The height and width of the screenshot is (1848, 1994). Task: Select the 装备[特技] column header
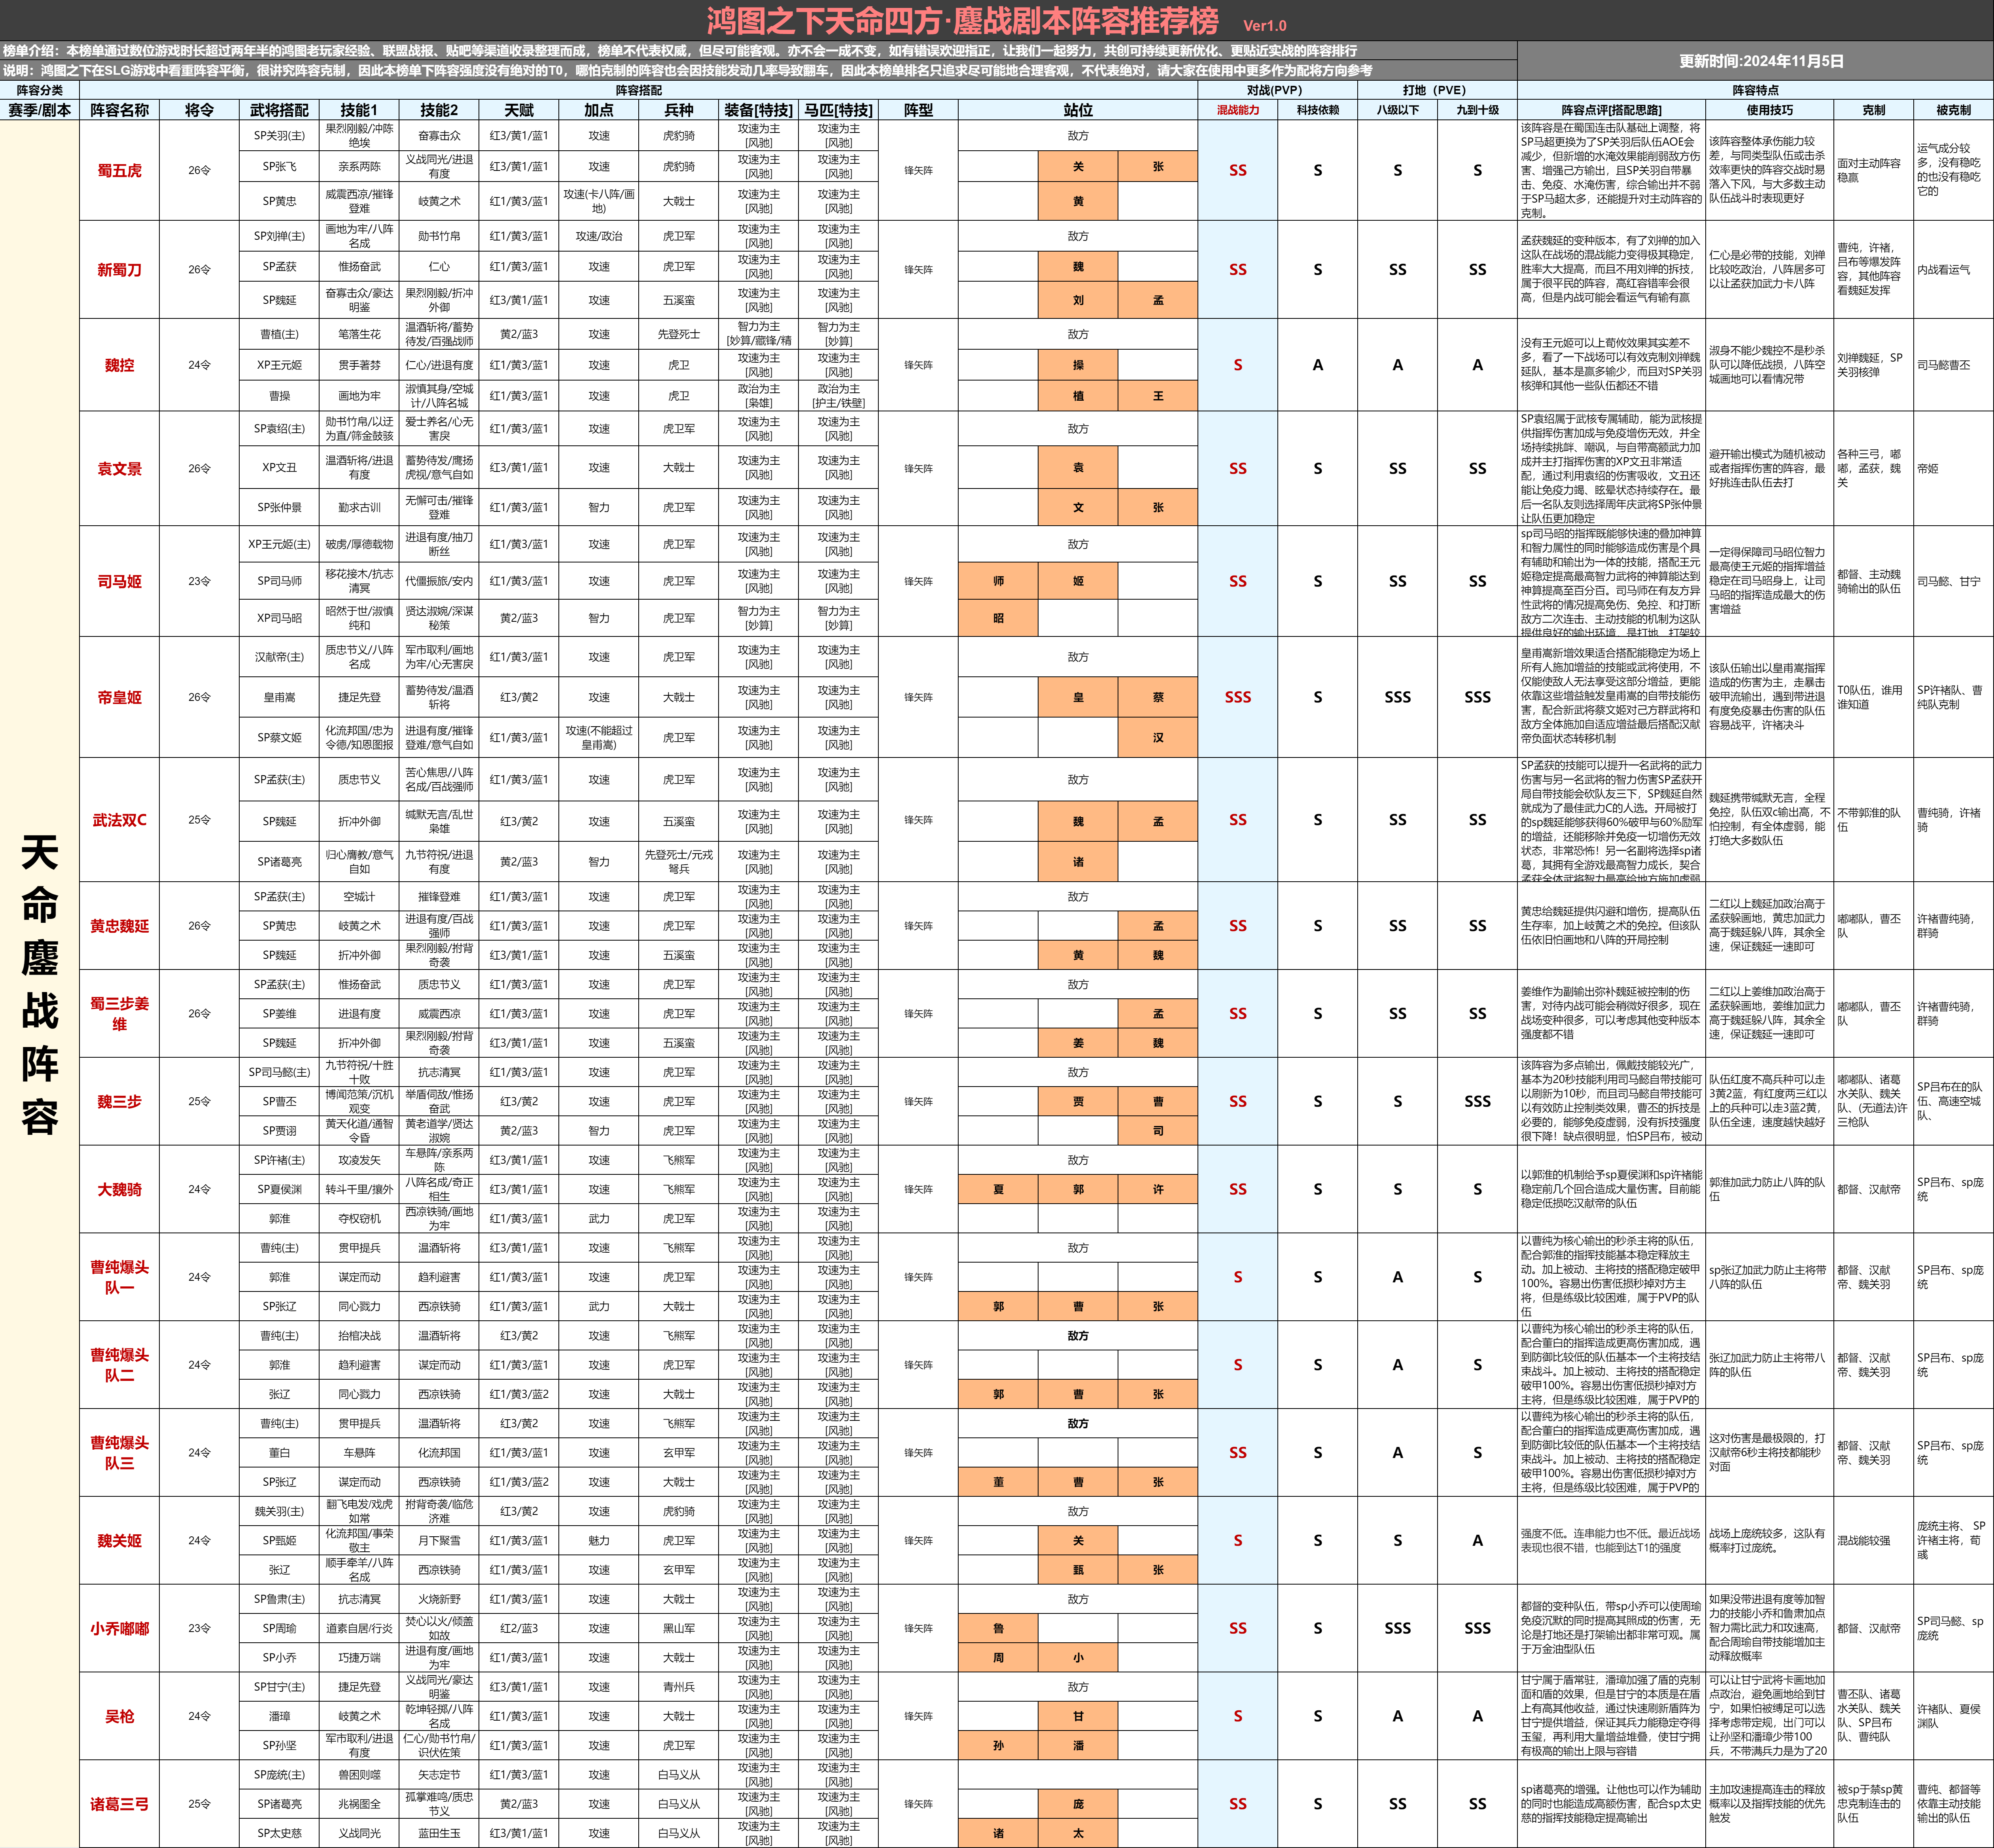point(759,110)
